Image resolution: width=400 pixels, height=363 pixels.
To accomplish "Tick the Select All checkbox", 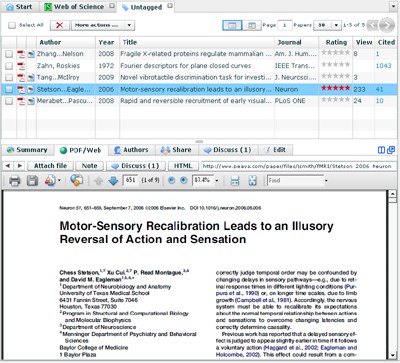I will (12, 25).
